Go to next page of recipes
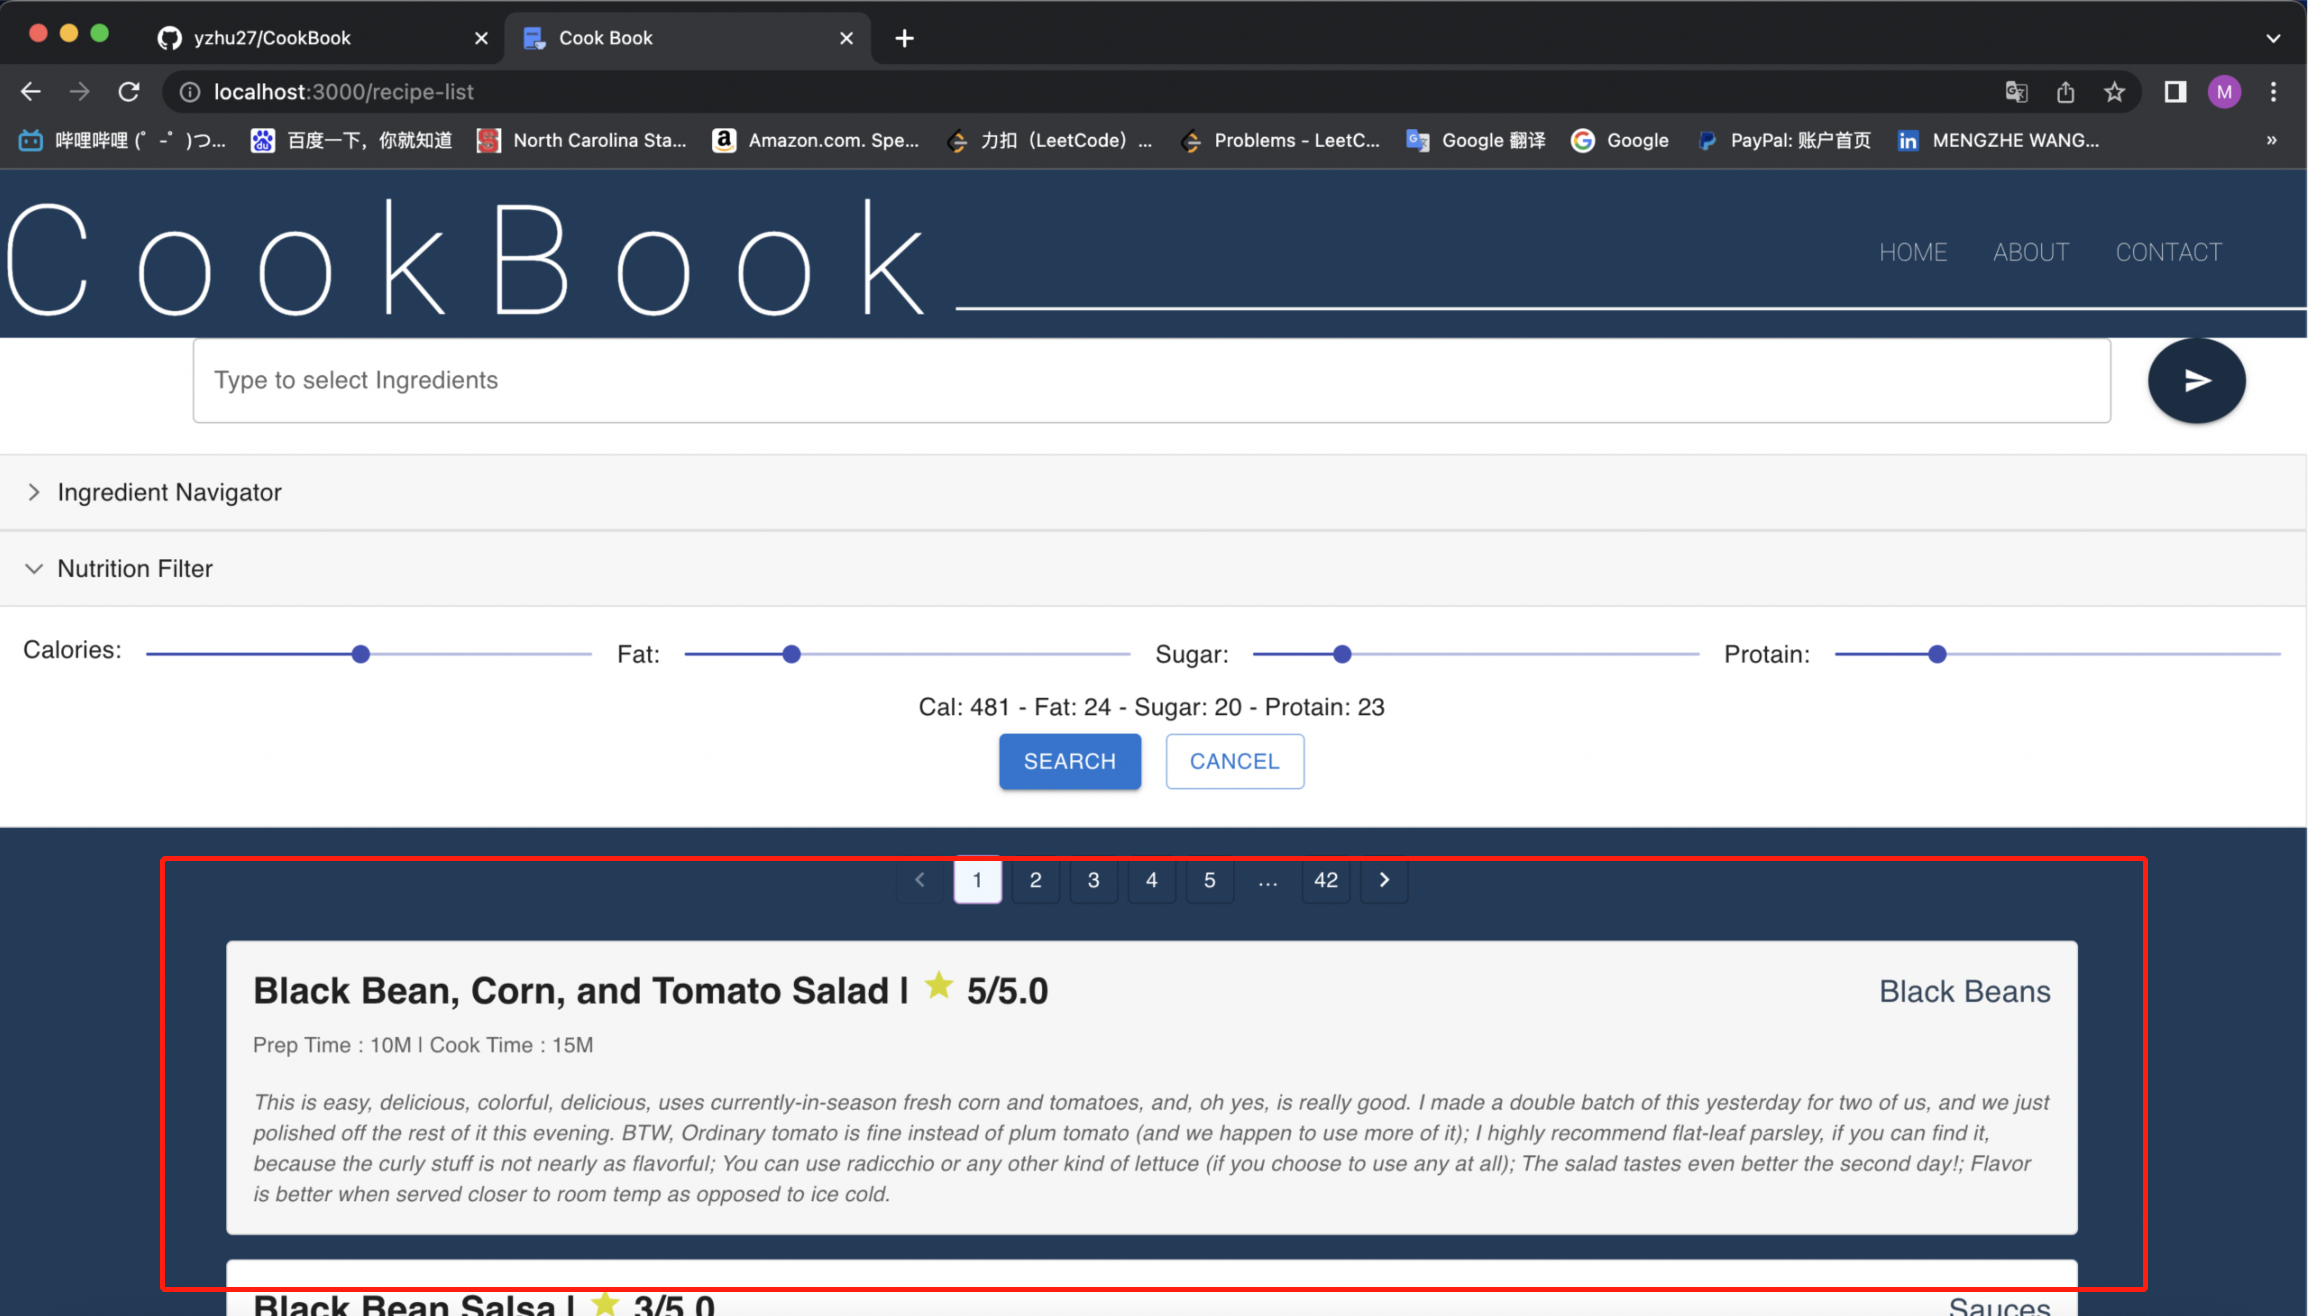 coord(1384,880)
